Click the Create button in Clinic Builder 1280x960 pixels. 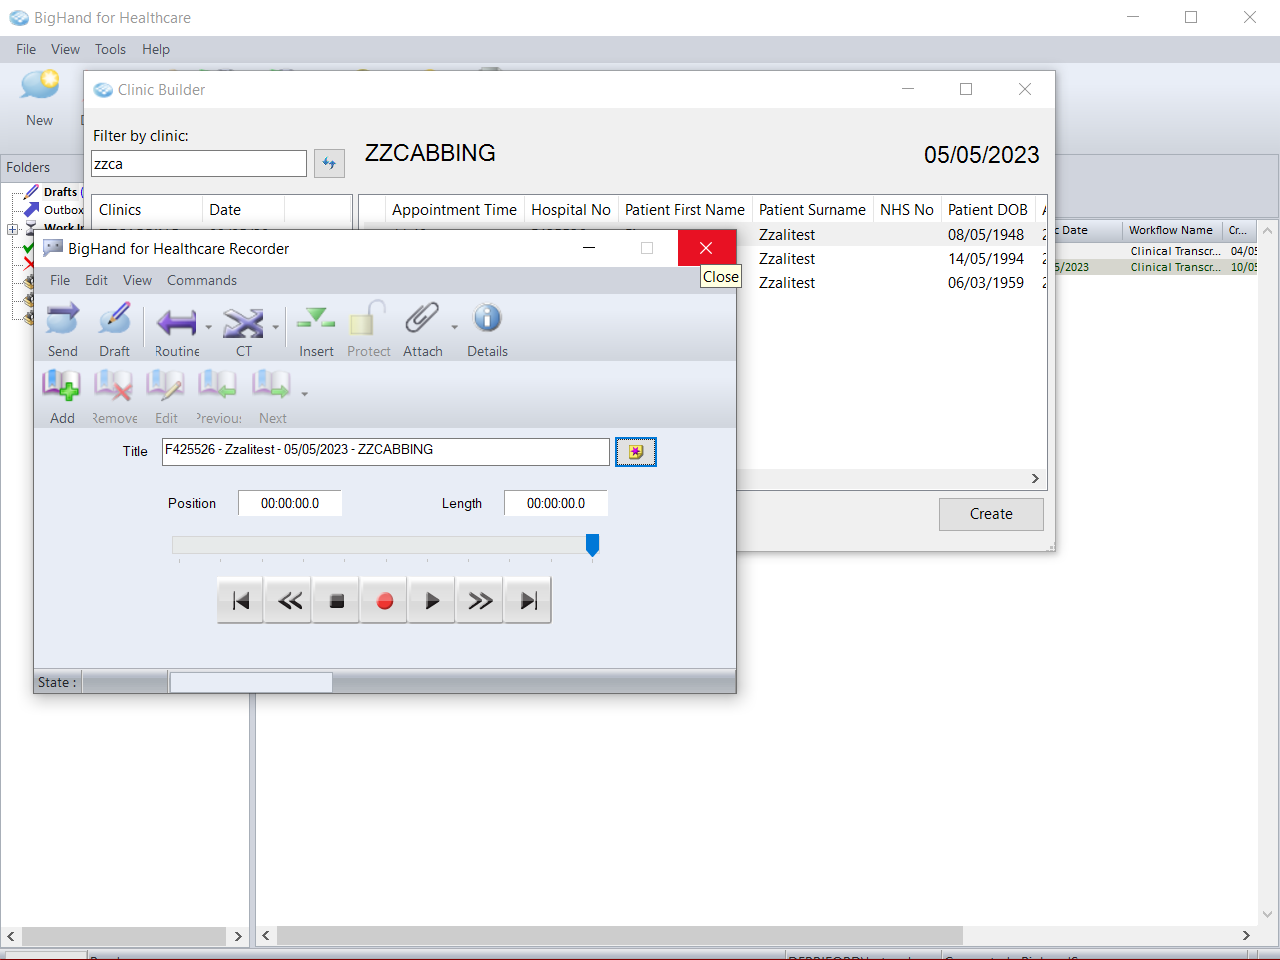point(991,514)
